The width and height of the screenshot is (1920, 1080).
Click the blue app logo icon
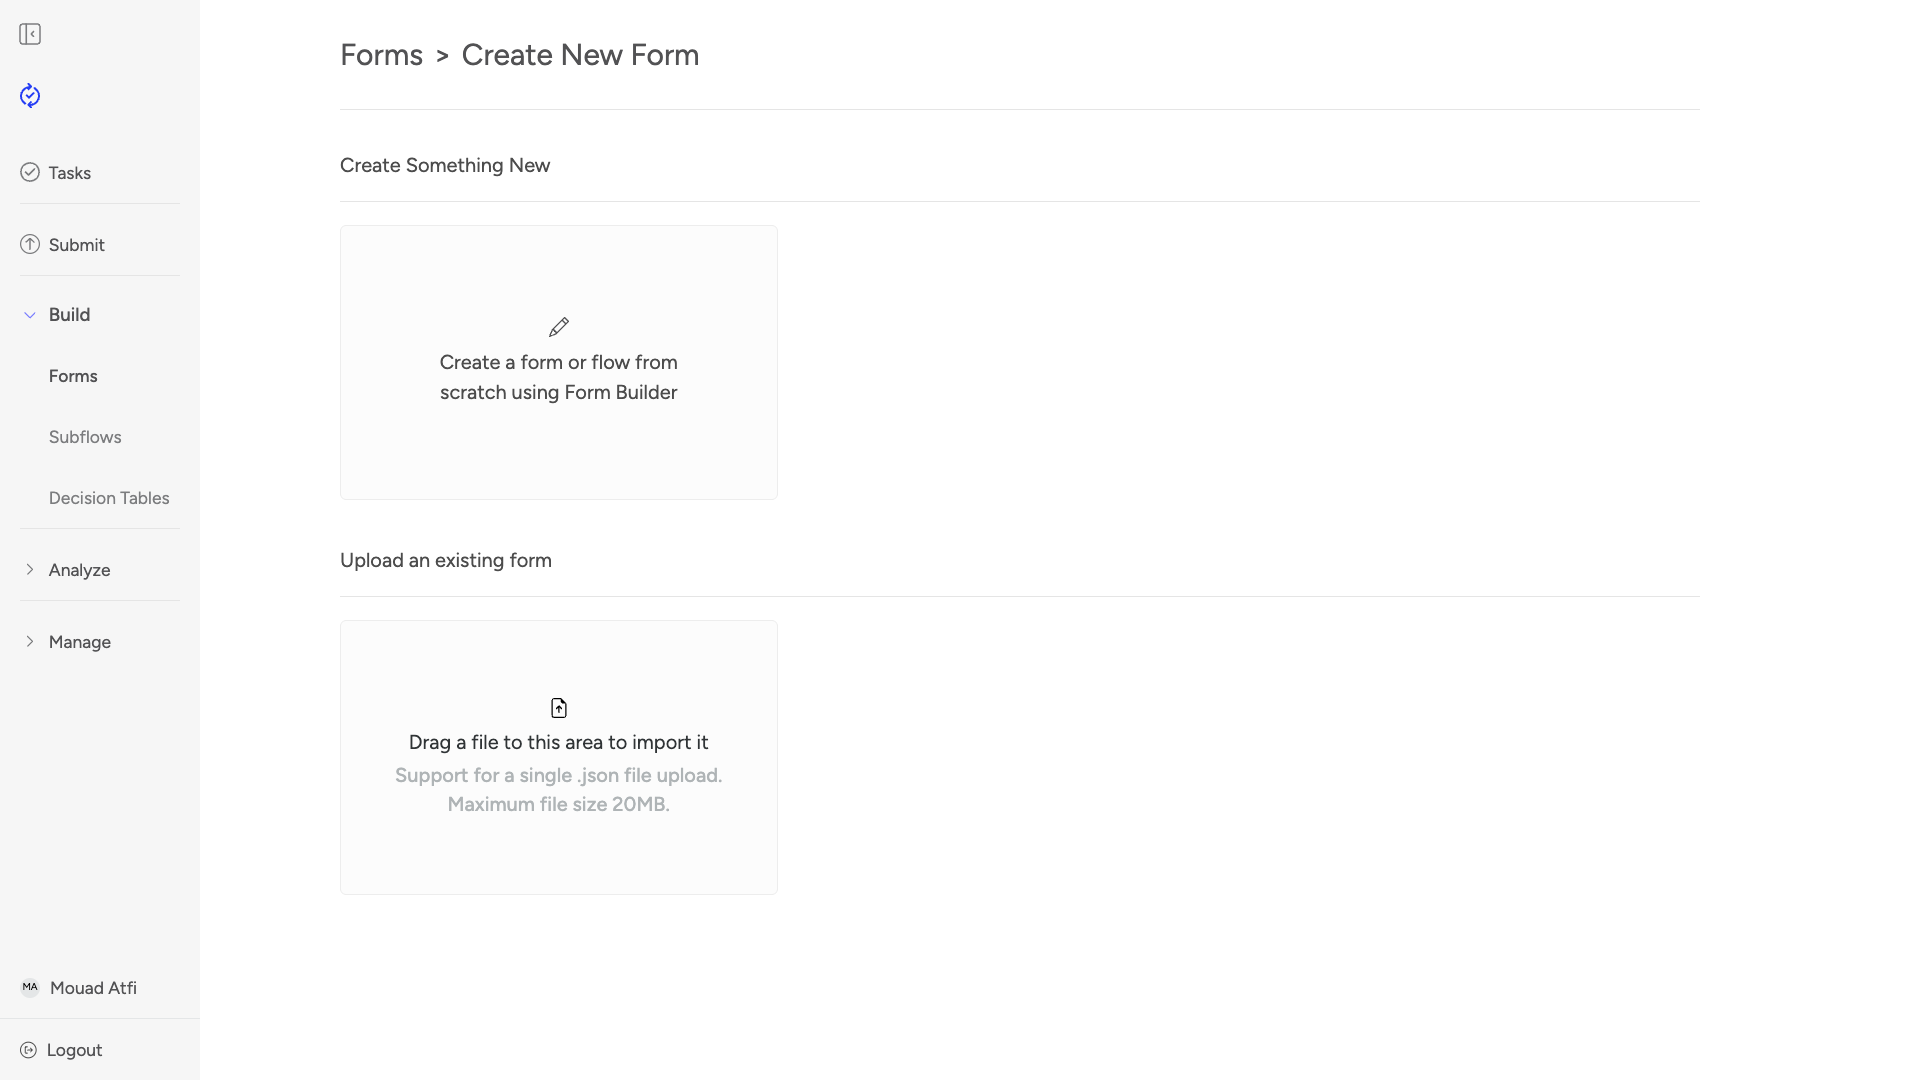(30, 96)
